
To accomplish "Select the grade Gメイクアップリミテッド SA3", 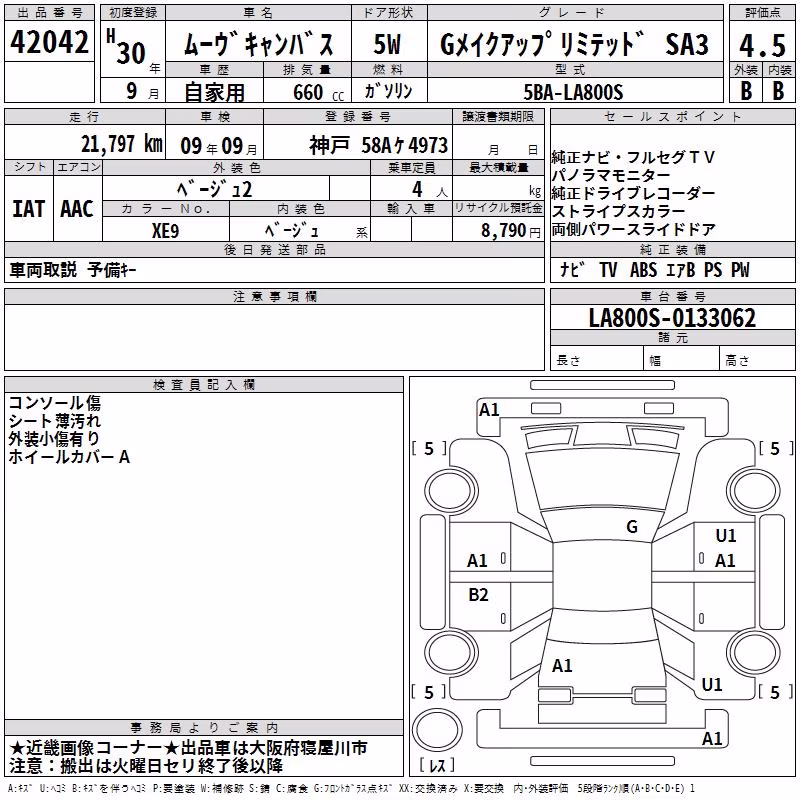I will (x=574, y=44).
